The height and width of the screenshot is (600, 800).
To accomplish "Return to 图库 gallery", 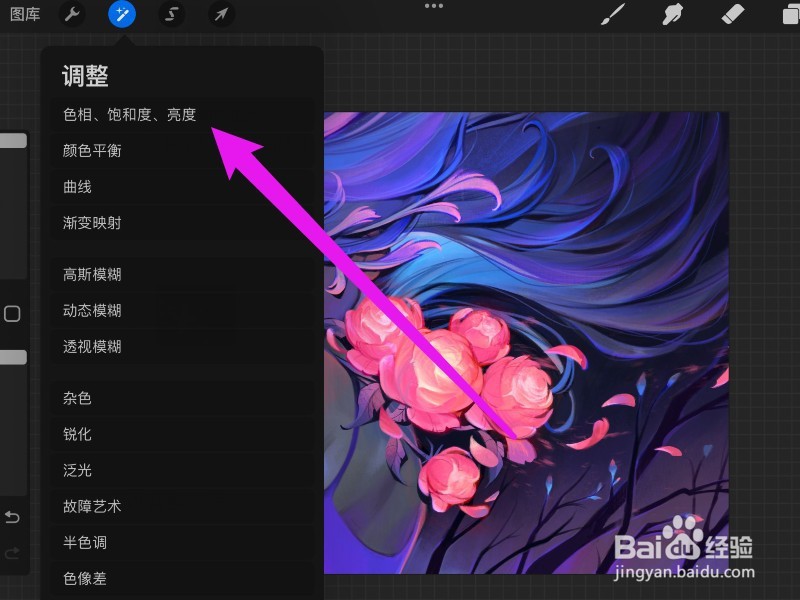I will pos(25,14).
